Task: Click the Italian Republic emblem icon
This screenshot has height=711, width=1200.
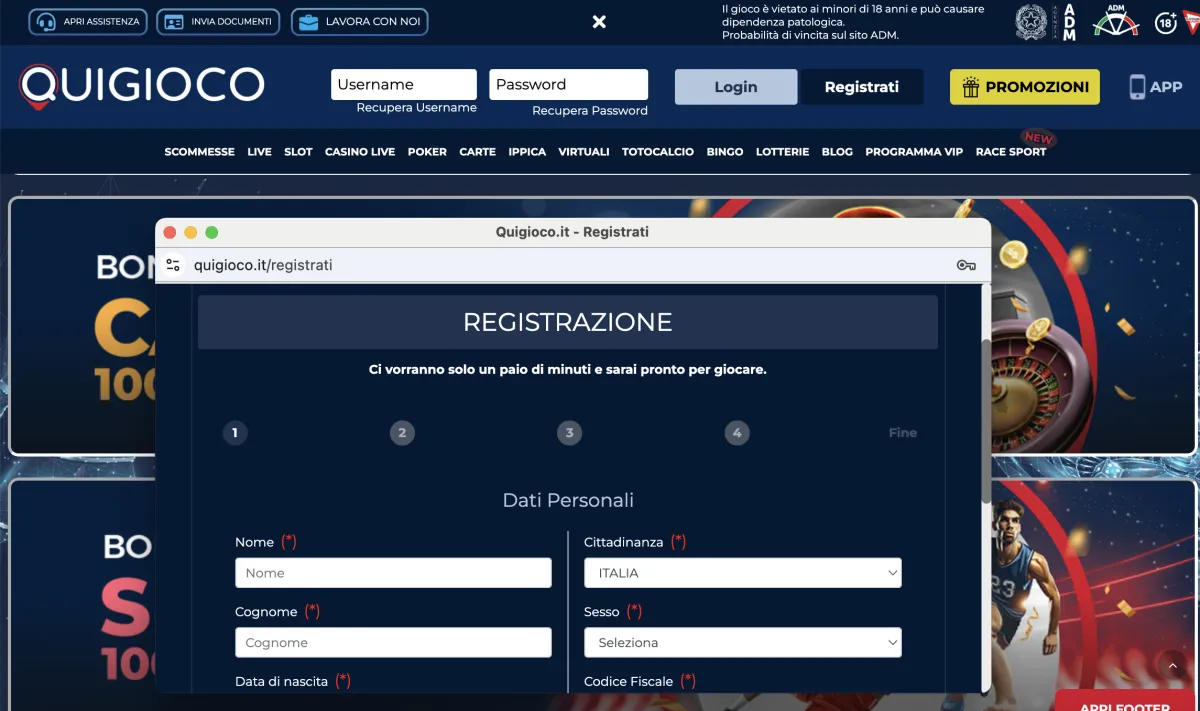Action: pos(1031,22)
